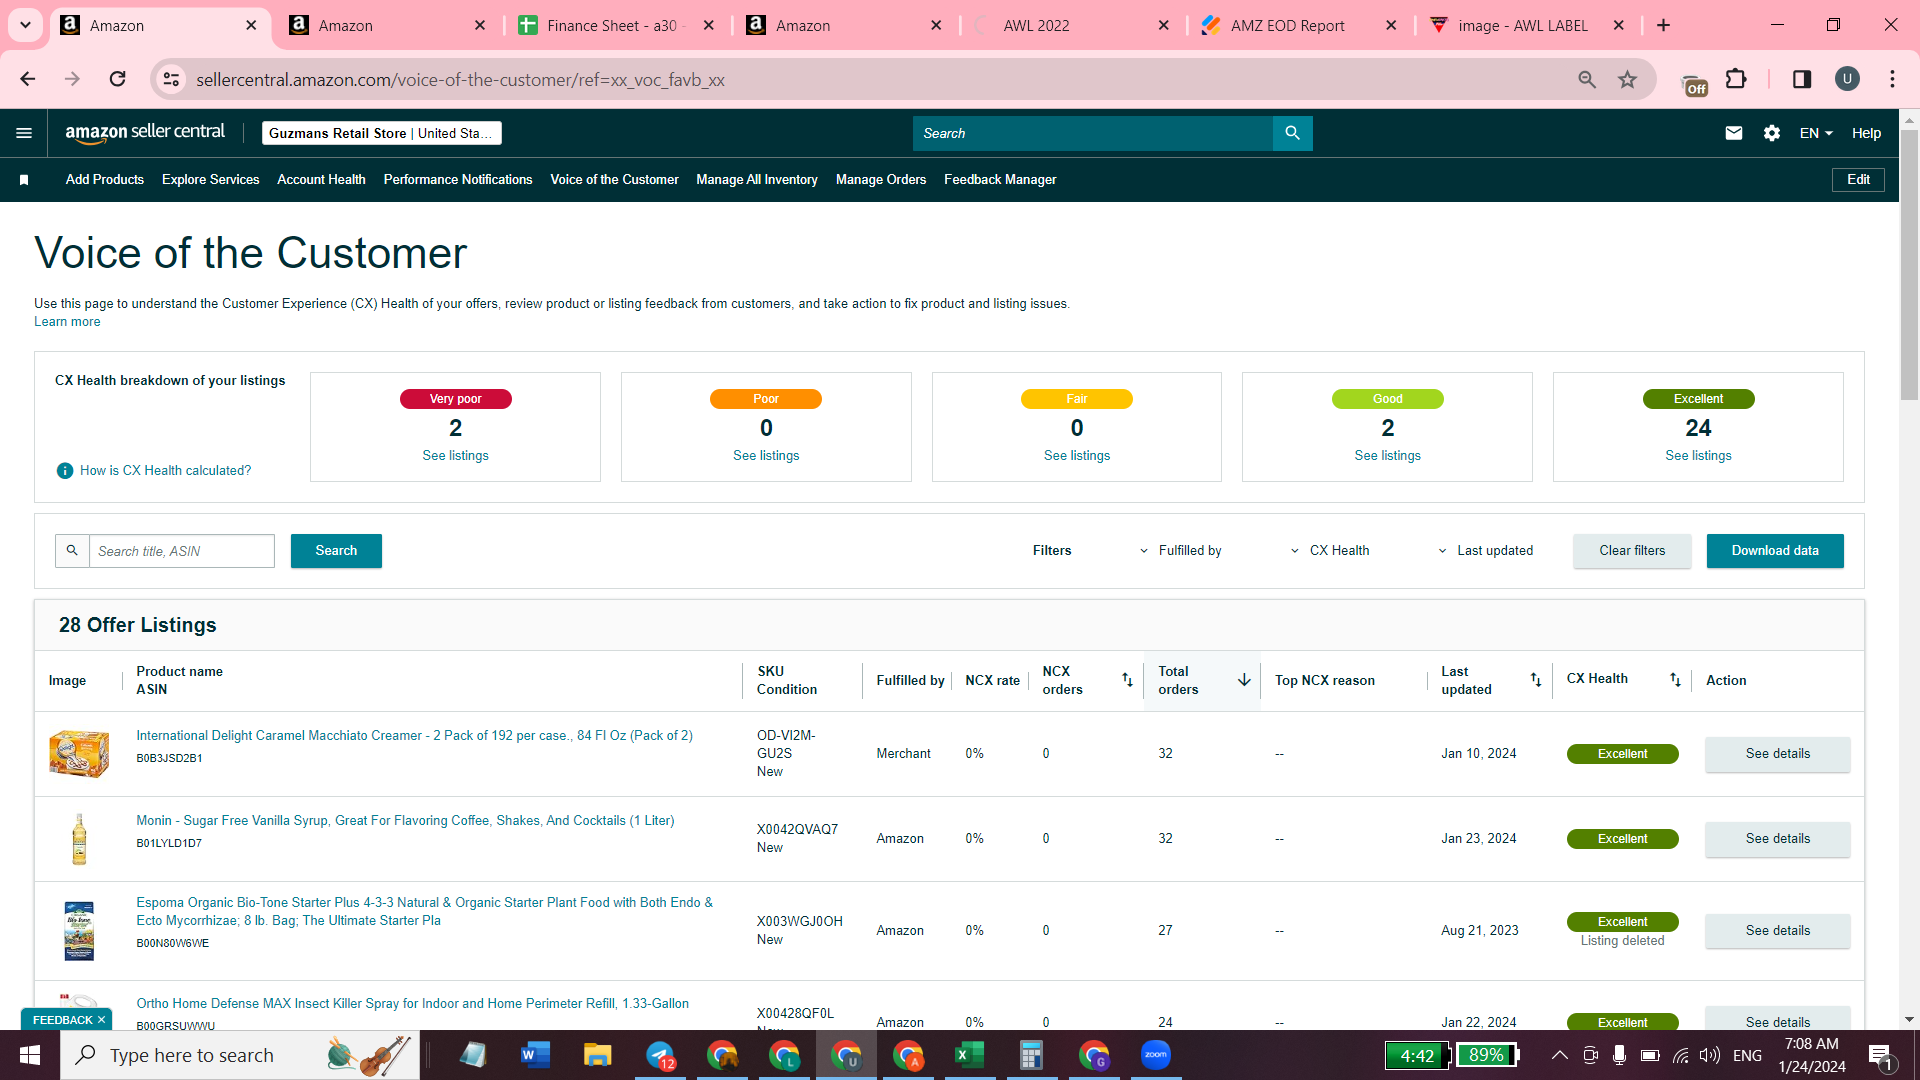Sort by Total orders down arrow
The image size is (1920, 1080).
[1244, 680]
